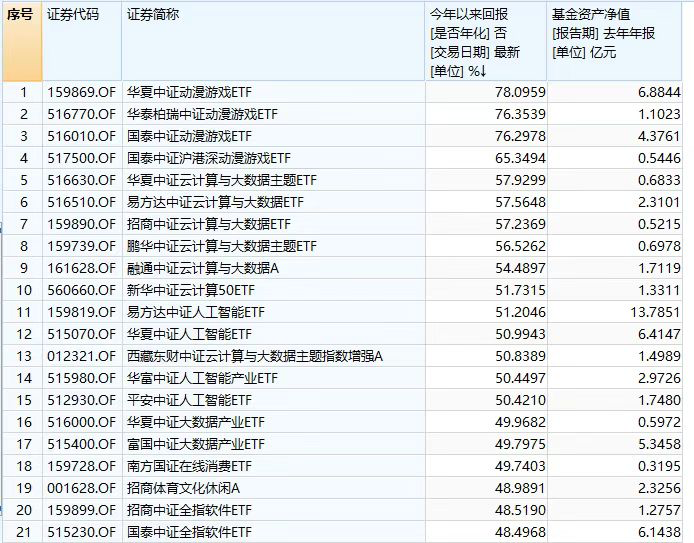Select net asset value 2.9726

[x=659, y=378]
